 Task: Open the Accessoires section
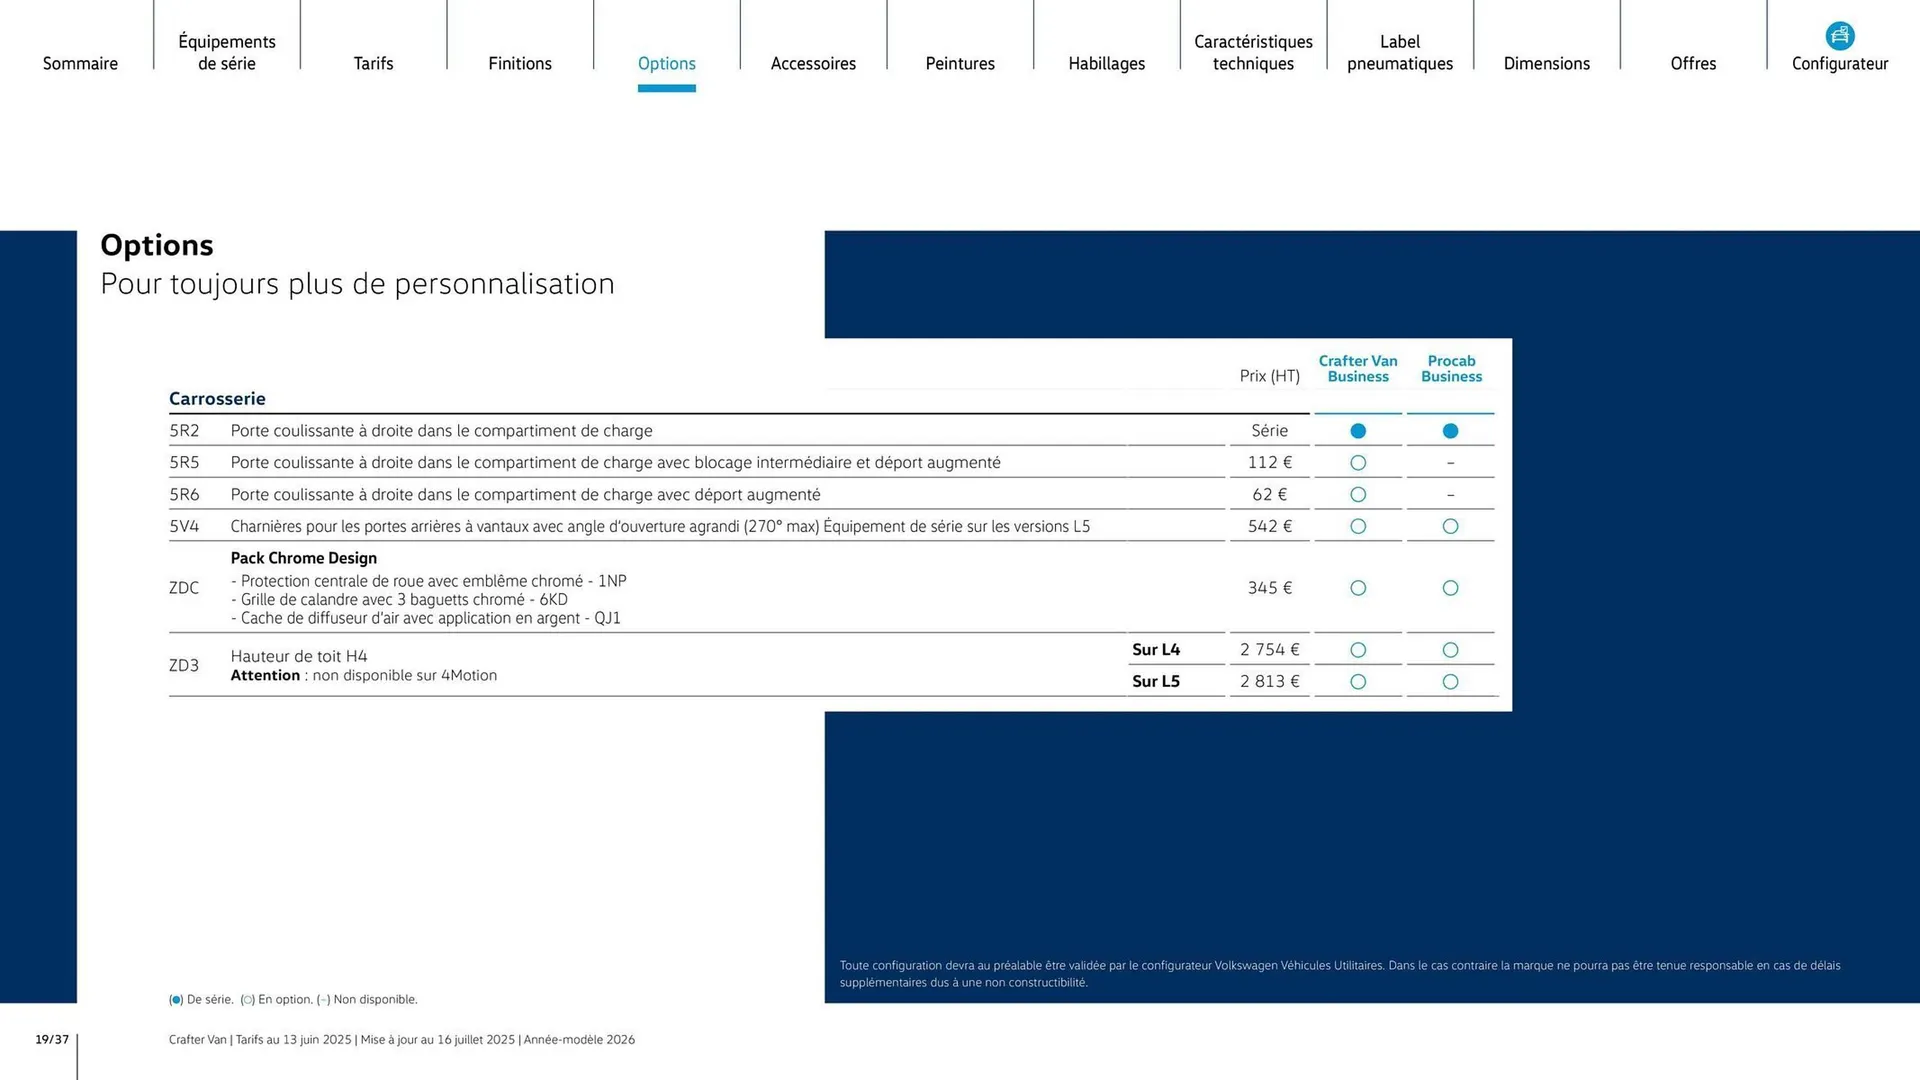[813, 63]
